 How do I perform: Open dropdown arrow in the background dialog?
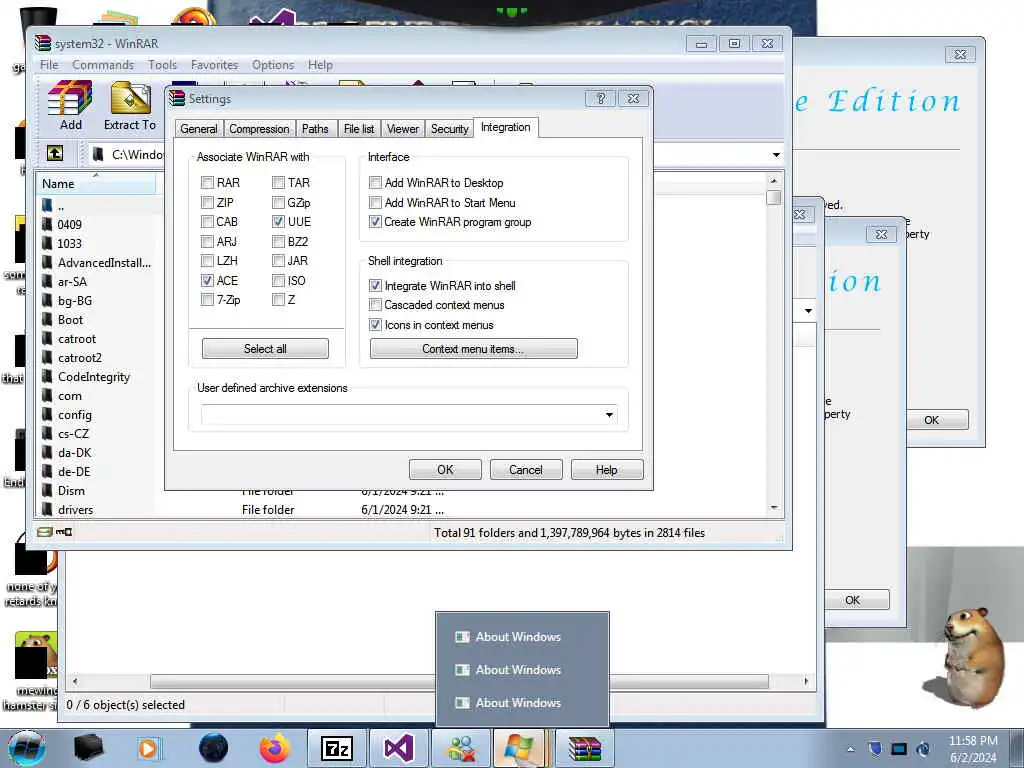pyautogui.click(x=808, y=311)
